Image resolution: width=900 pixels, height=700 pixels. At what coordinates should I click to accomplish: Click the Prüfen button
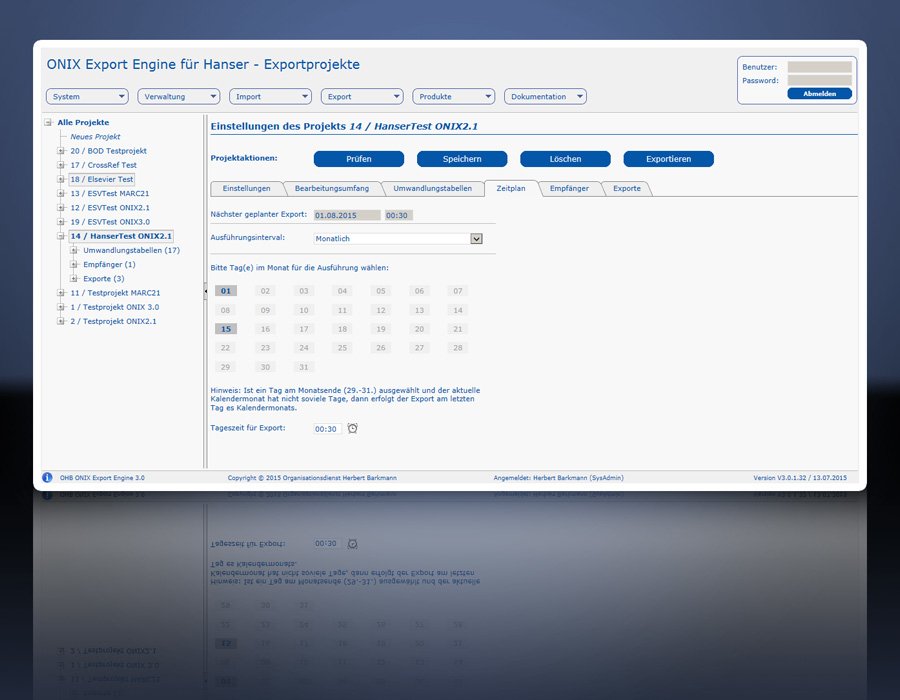pos(359,159)
